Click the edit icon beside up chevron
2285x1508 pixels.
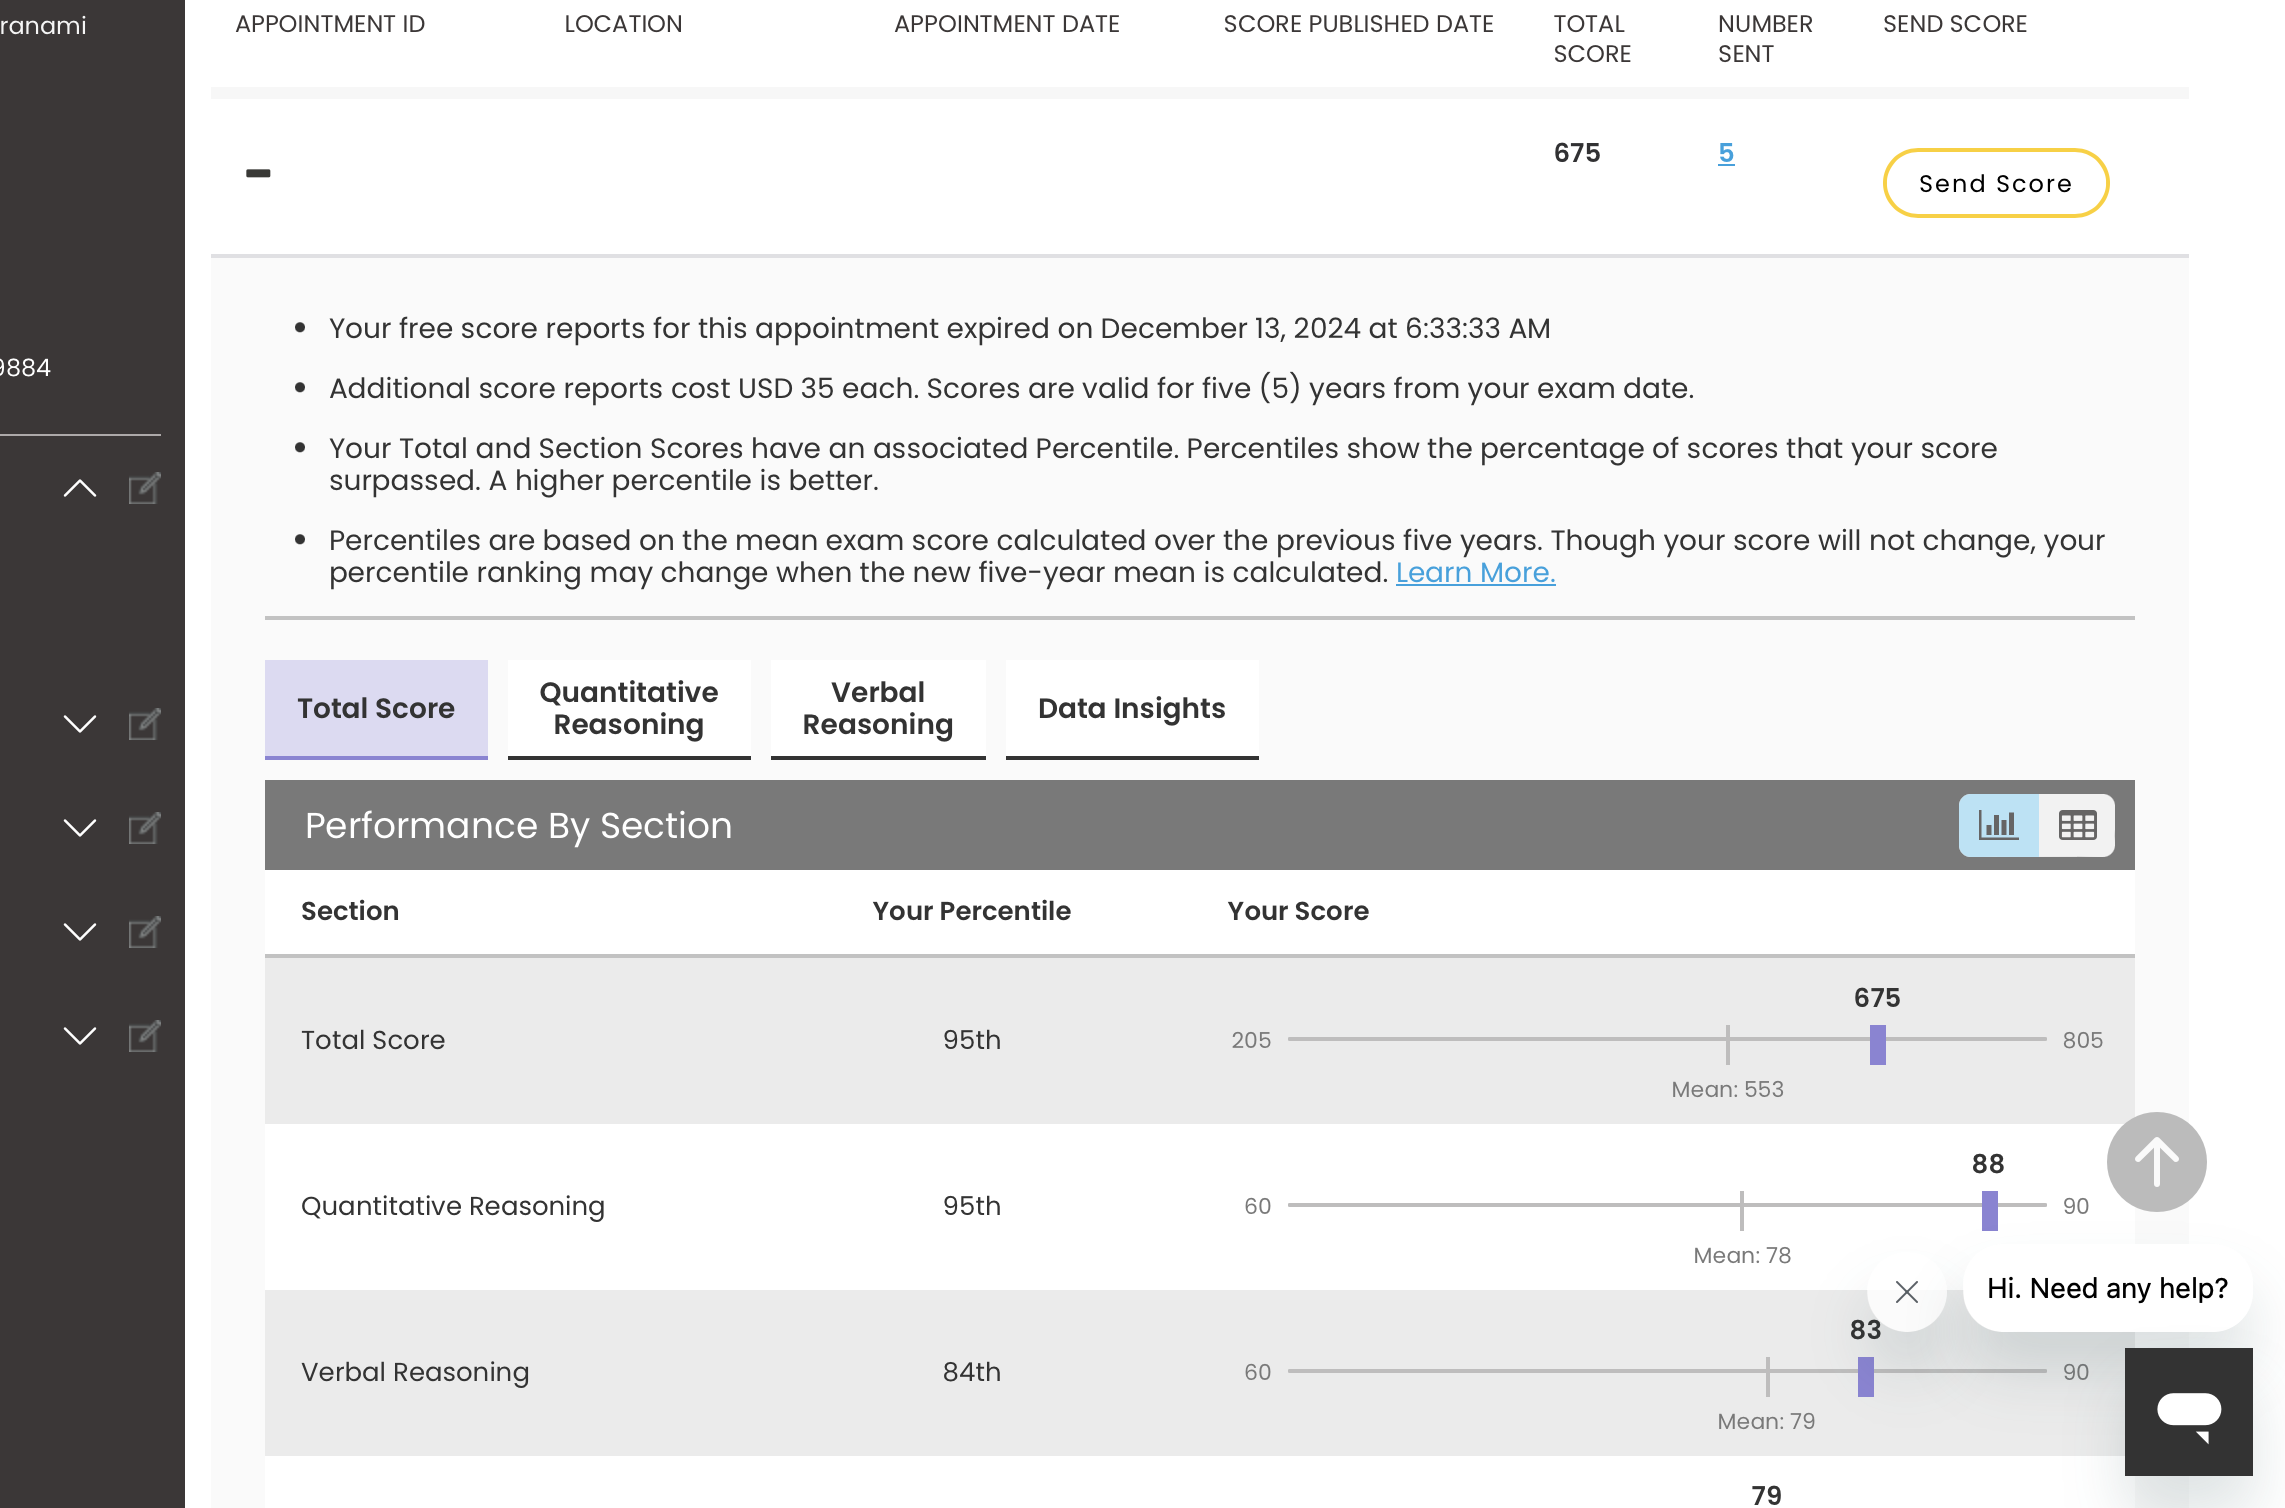(144, 488)
